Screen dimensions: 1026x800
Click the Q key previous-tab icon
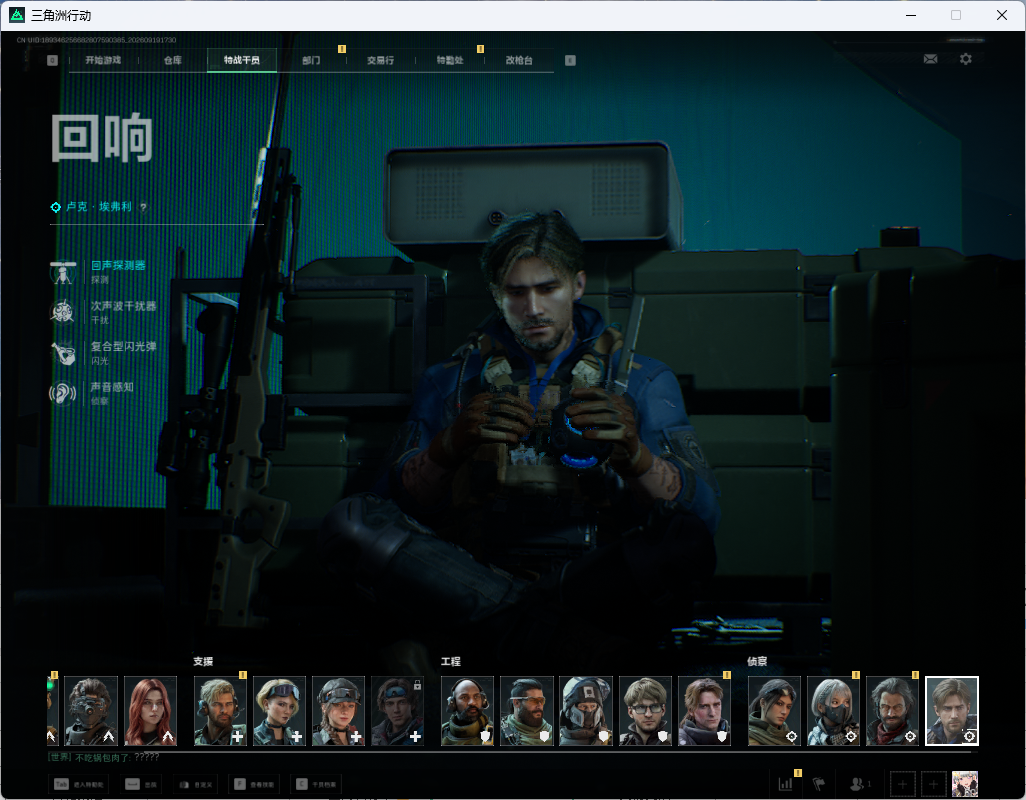(x=52, y=60)
